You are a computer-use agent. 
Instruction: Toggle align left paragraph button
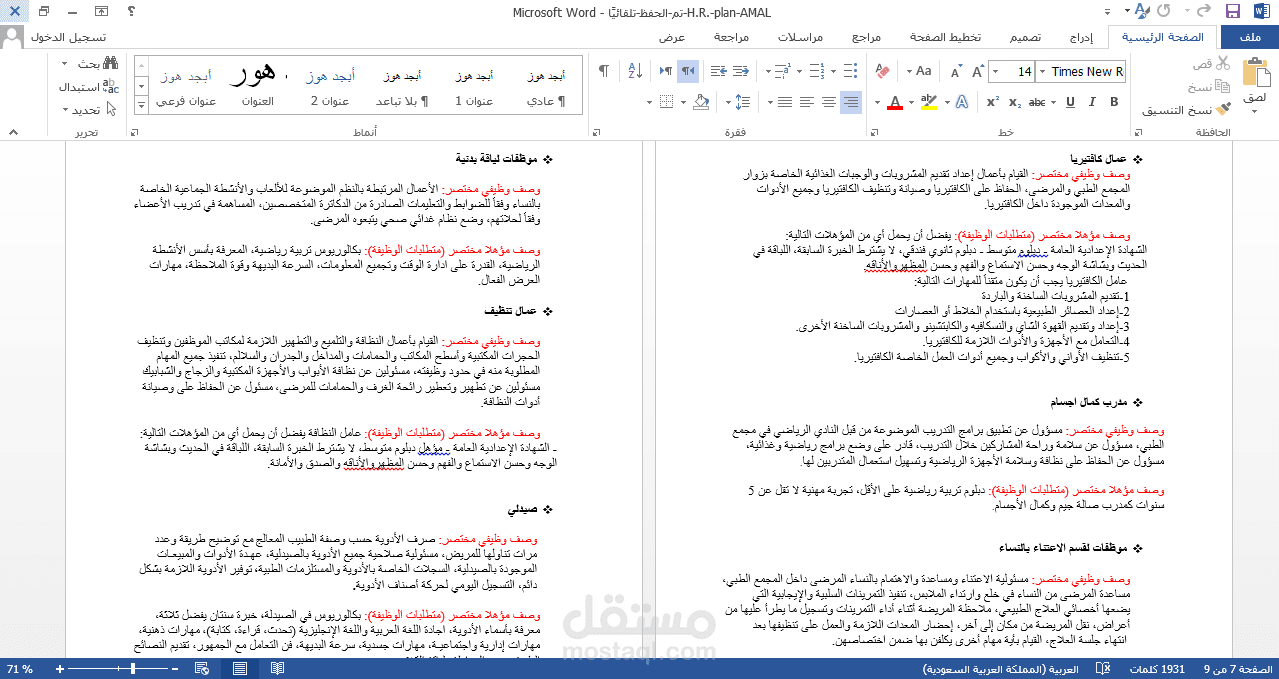click(x=807, y=102)
